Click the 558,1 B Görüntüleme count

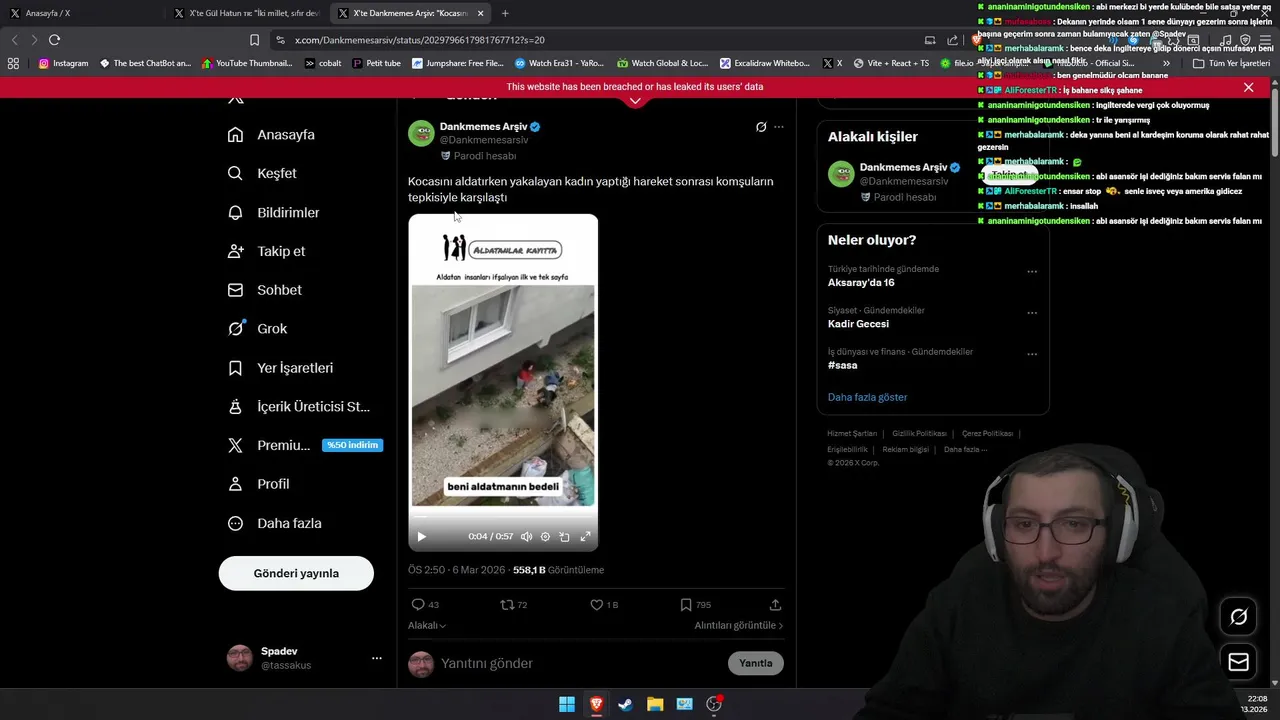(x=558, y=570)
